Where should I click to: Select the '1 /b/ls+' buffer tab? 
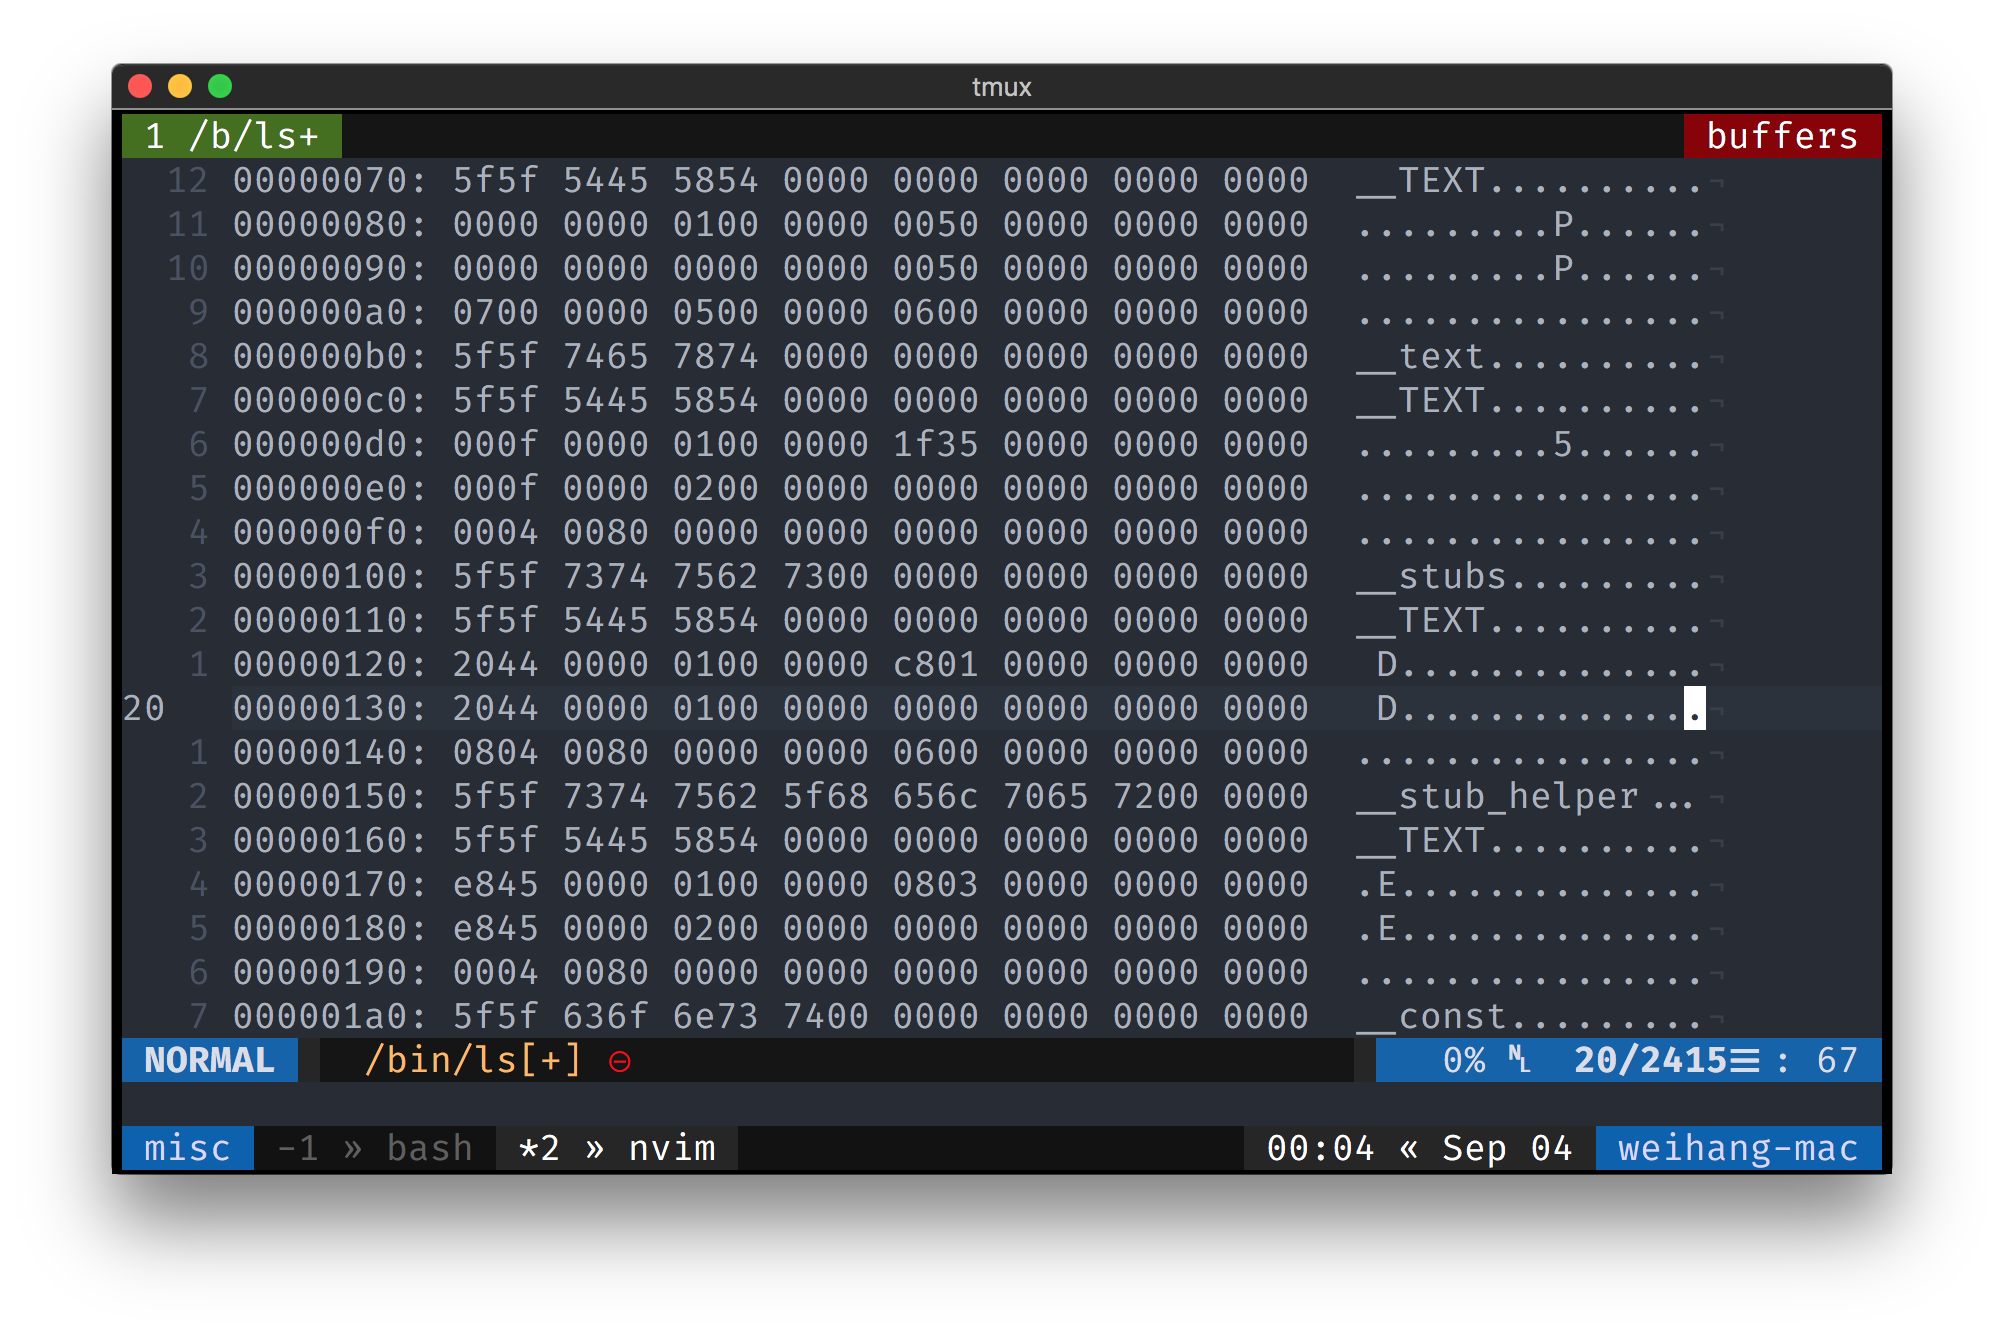point(232,136)
